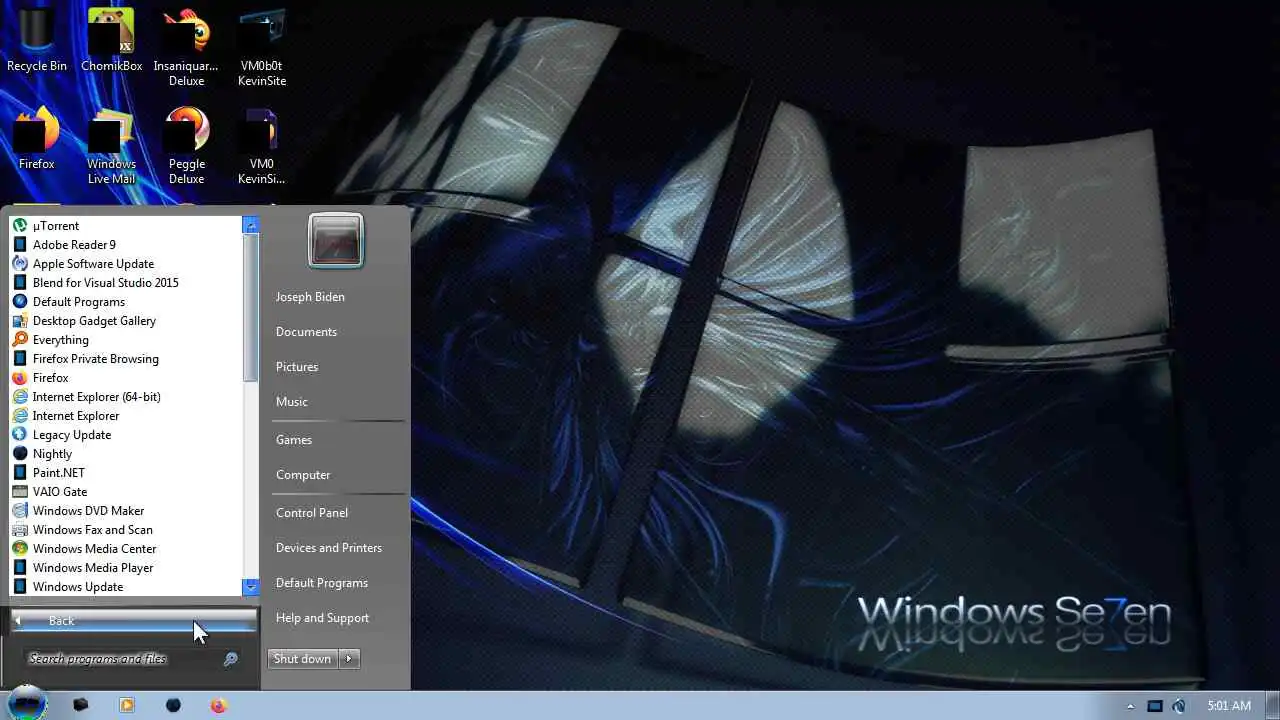This screenshot has width=1280, height=720.
Task: Show hidden tray icons arrow
Action: point(1130,706)
